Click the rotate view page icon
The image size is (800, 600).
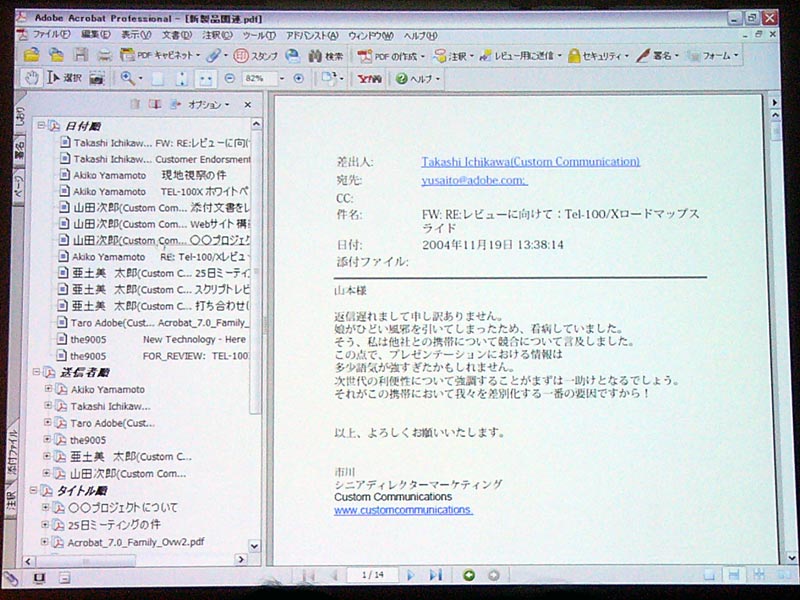point(328,79)
